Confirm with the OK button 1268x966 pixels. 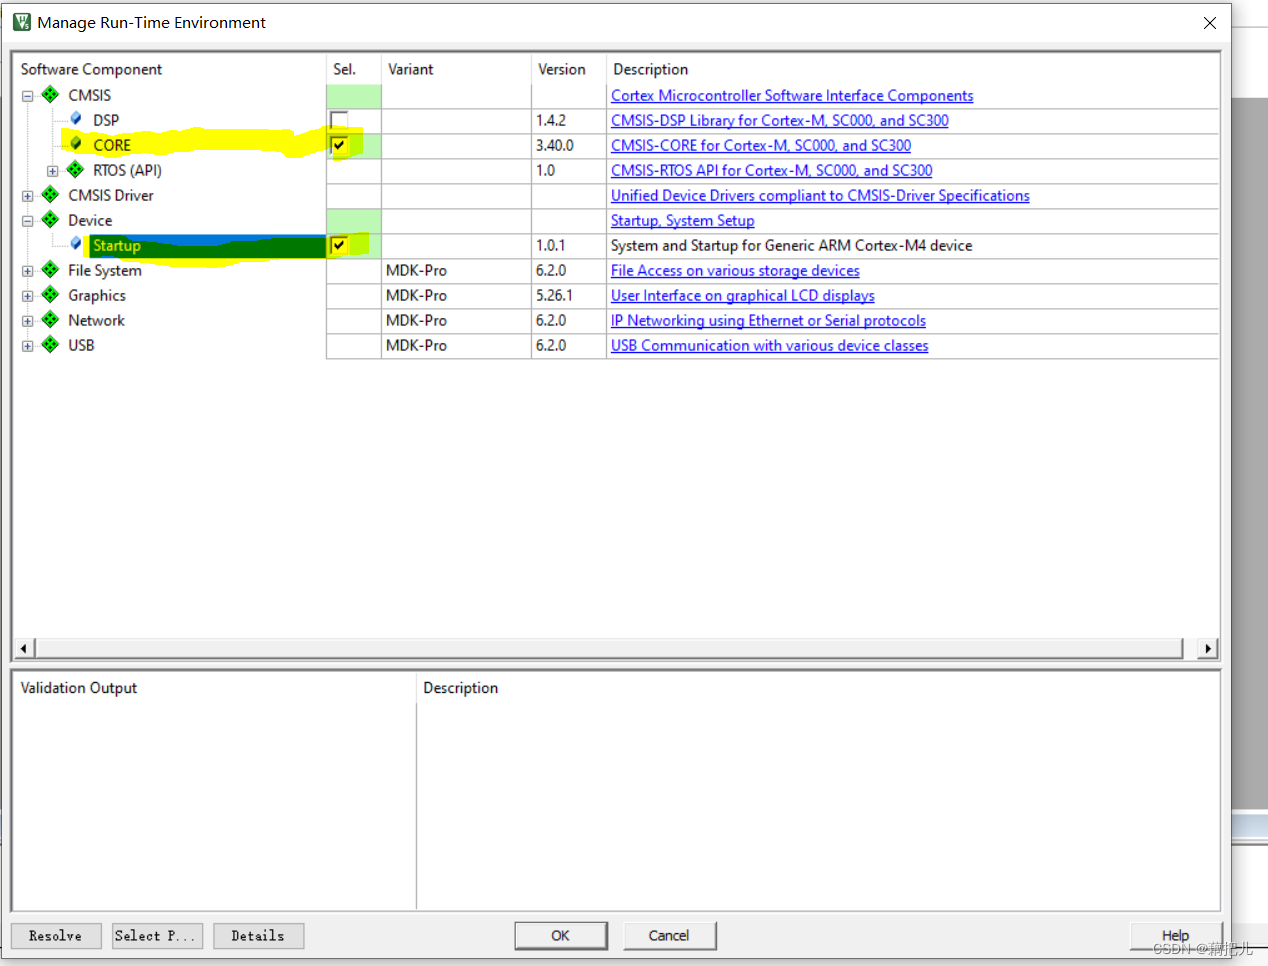[x=560, y=936]
